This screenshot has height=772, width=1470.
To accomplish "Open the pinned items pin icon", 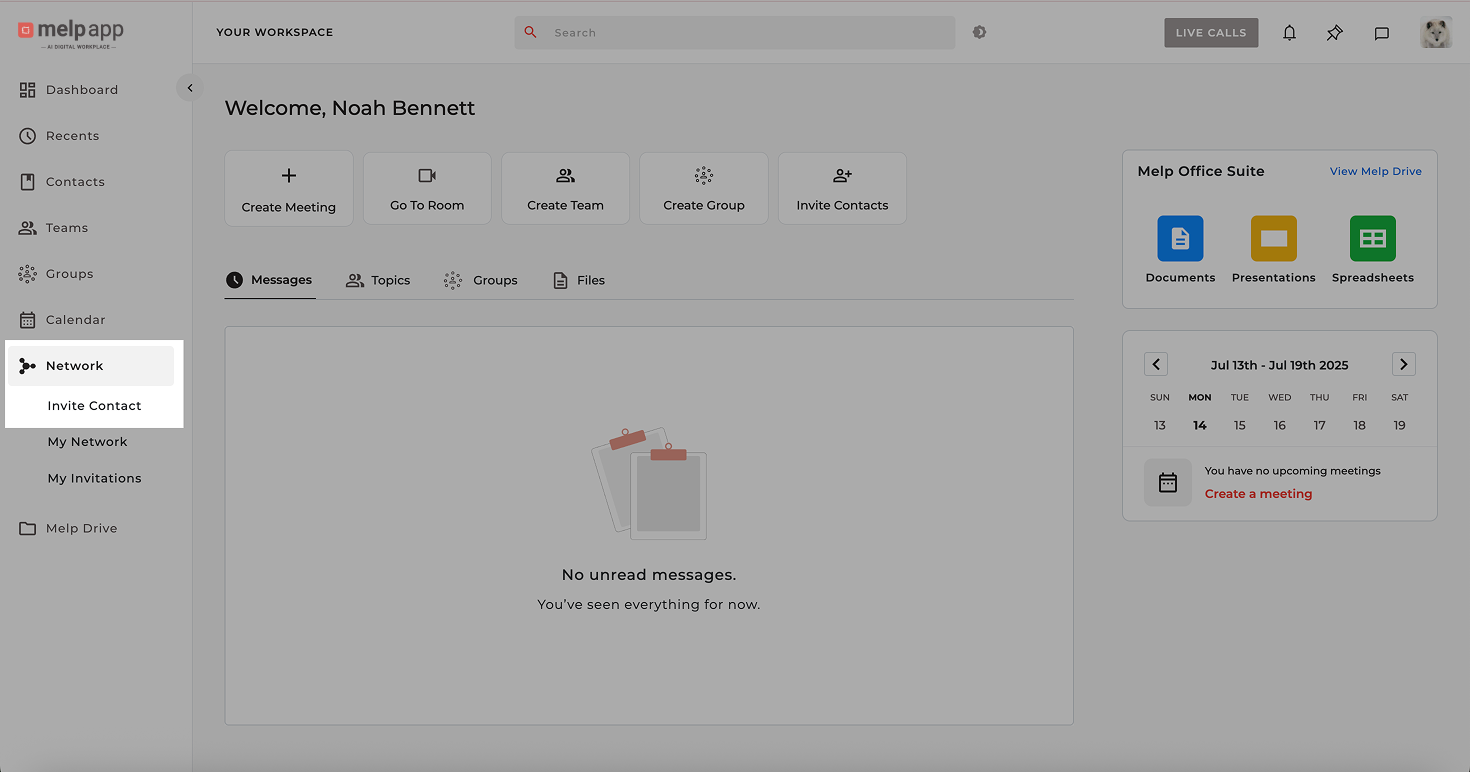I will pyautogui.click(x=1335, y=33).
